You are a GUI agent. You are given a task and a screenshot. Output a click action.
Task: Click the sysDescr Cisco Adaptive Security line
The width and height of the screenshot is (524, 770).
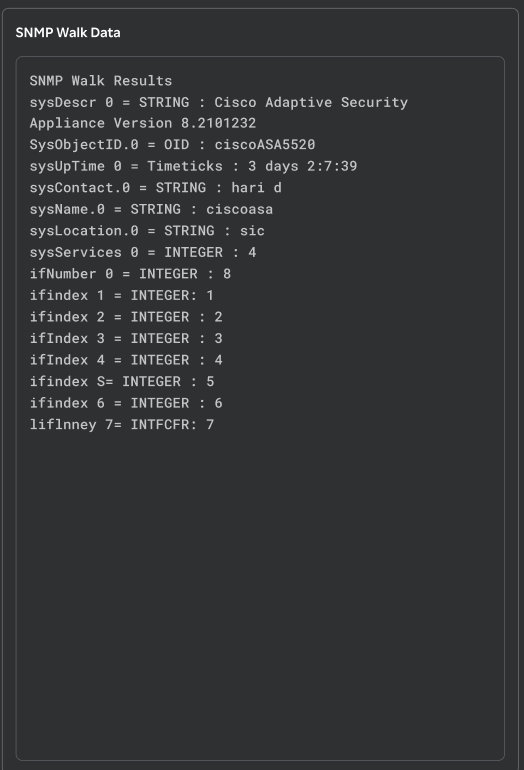219,102
